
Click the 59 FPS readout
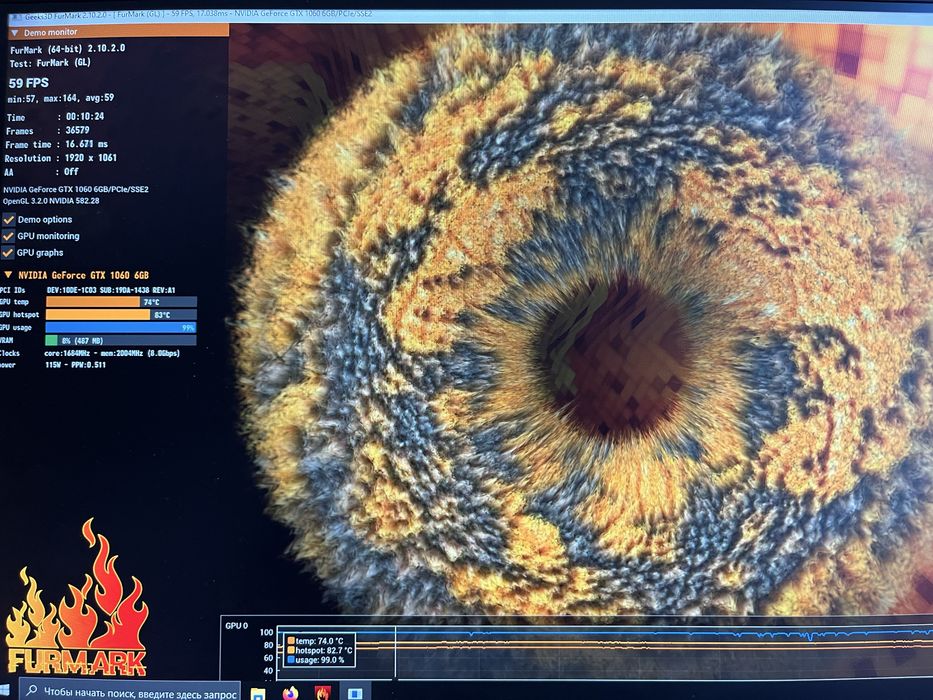pos(29,83)
